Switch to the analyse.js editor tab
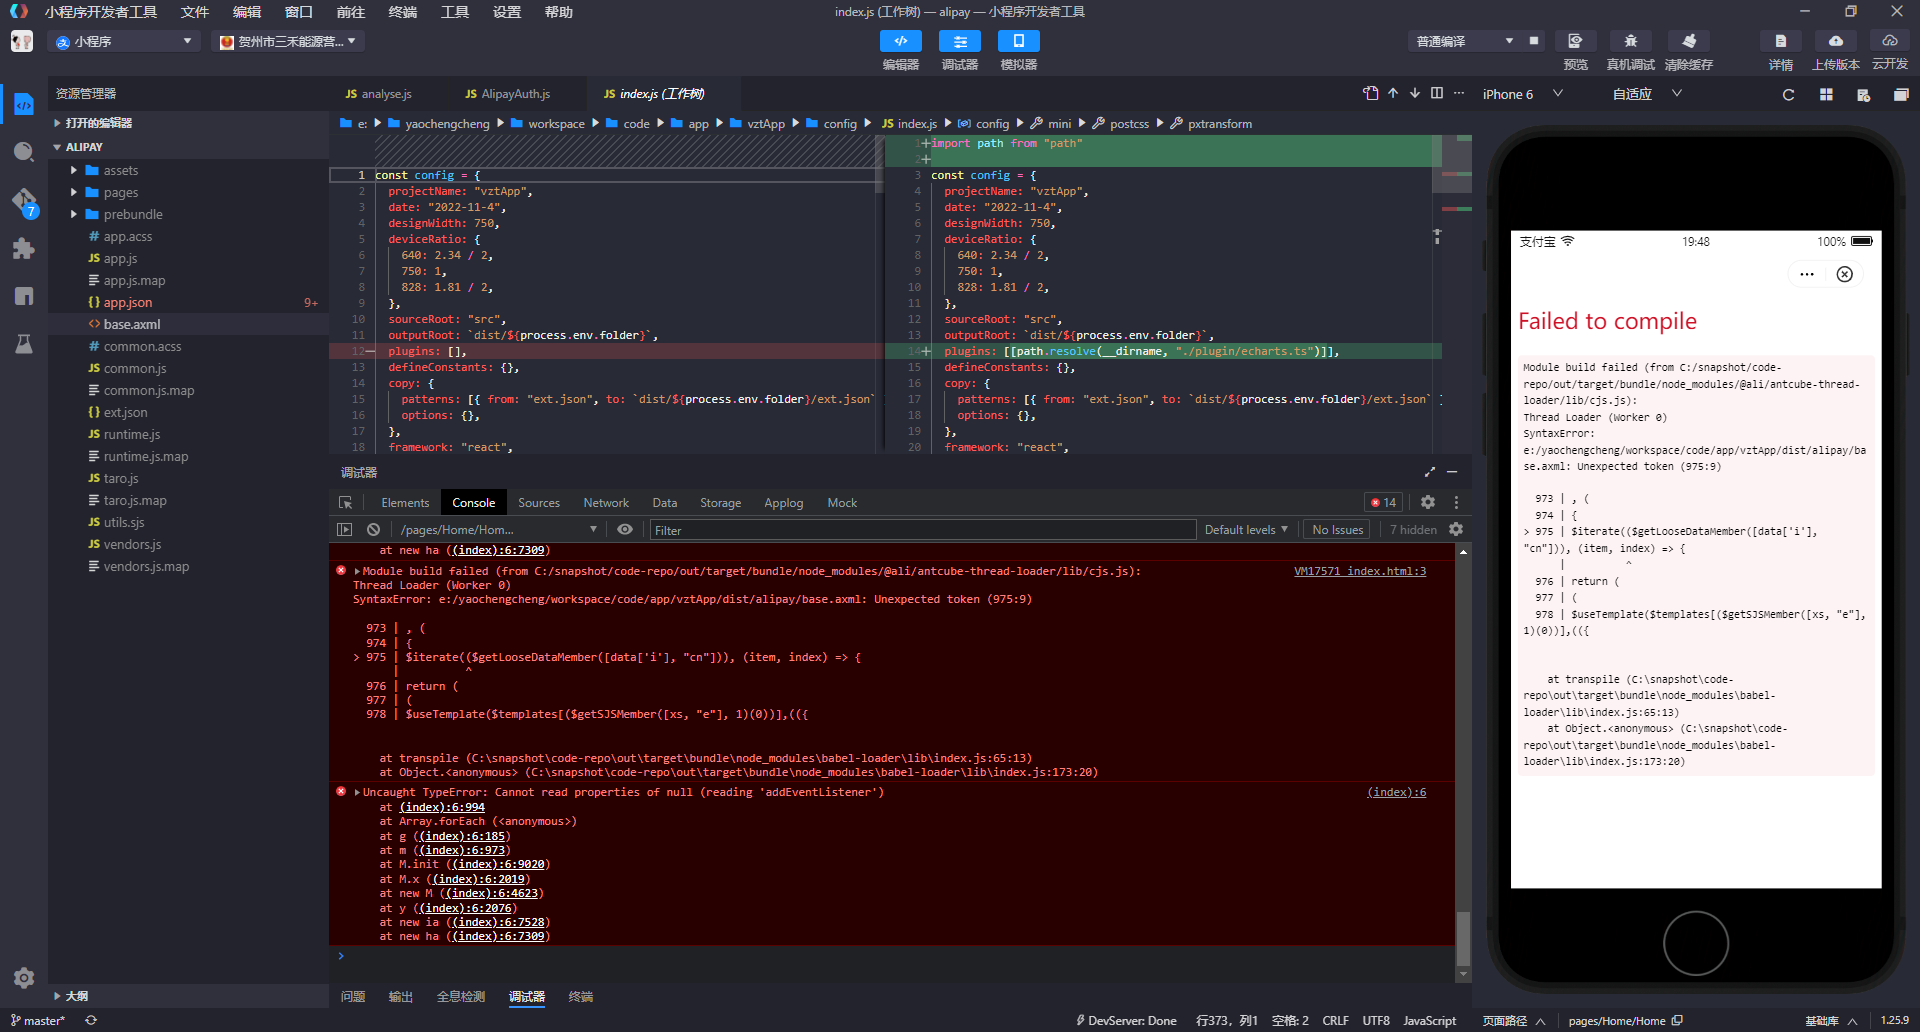The width and height of the screenshot is (1920, 1032). 378,94
